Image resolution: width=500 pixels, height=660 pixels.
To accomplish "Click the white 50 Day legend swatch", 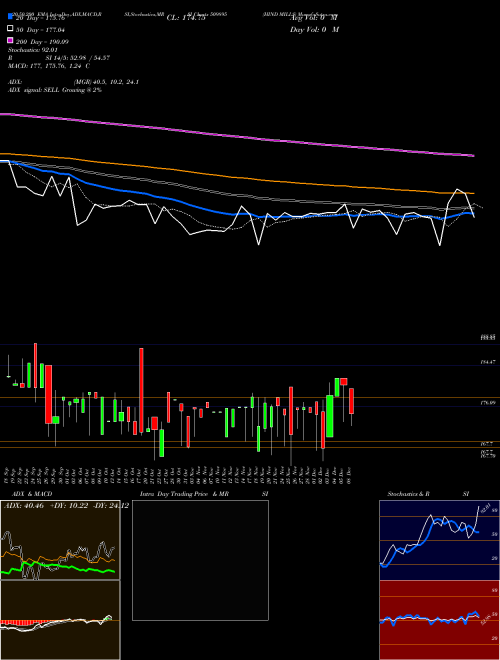I will (x=10, y=29).
